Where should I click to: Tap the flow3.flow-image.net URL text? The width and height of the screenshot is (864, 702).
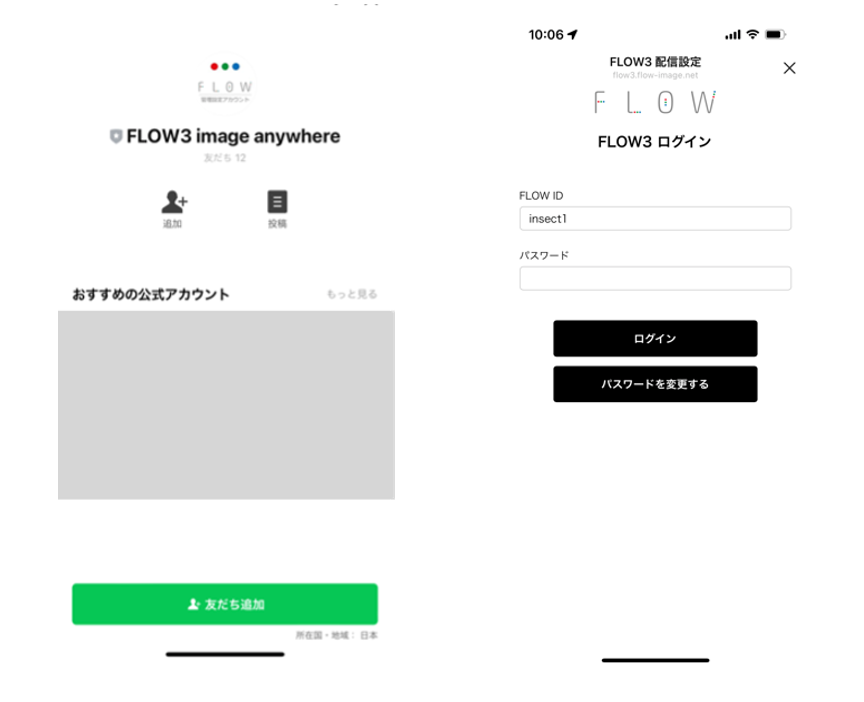coord(655,75)
